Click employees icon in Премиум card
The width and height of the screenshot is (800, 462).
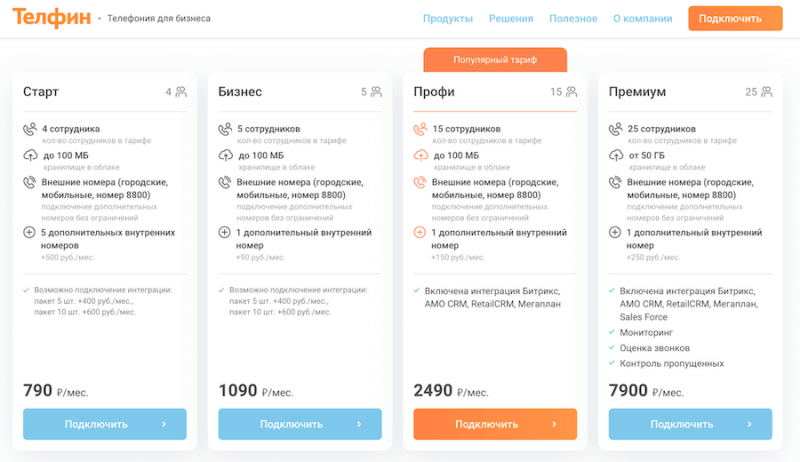pos(615,129)
